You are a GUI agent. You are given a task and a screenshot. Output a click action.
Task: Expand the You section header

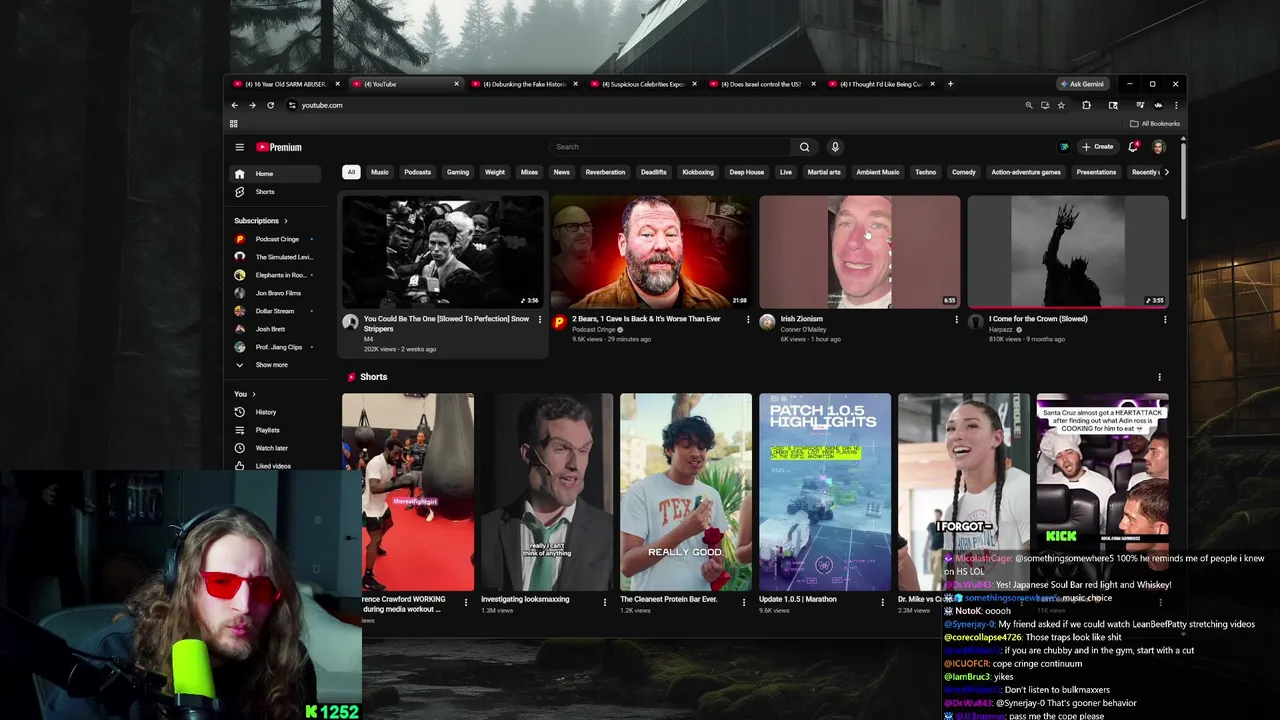pos(245,394)
